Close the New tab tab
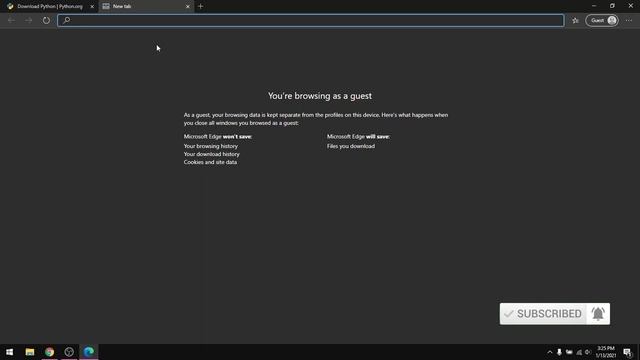This screenshot has height=360, width=640. click(188, 7)
